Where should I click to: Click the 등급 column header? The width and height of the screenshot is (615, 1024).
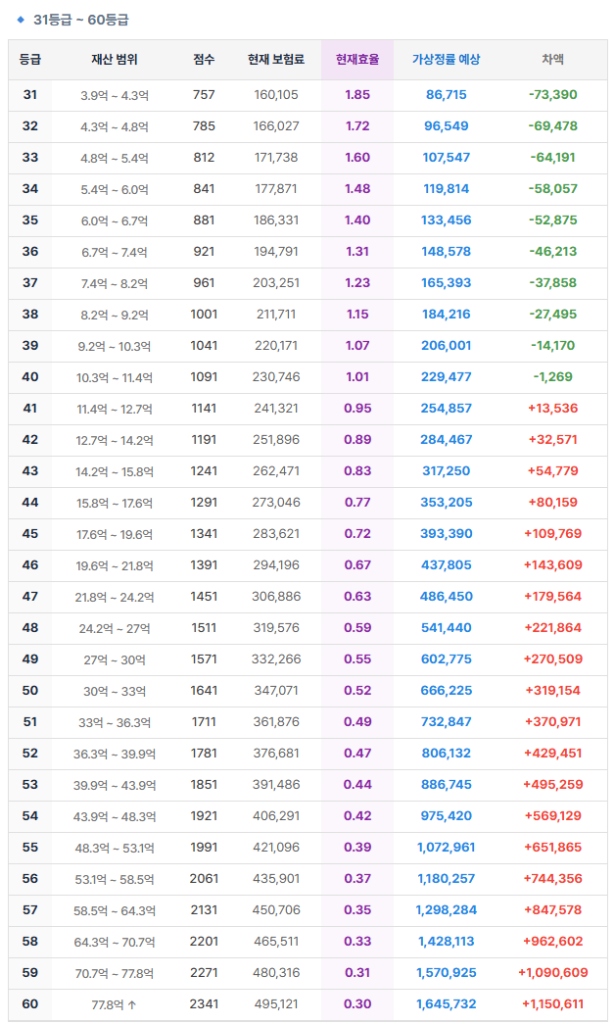coord(29,60)
